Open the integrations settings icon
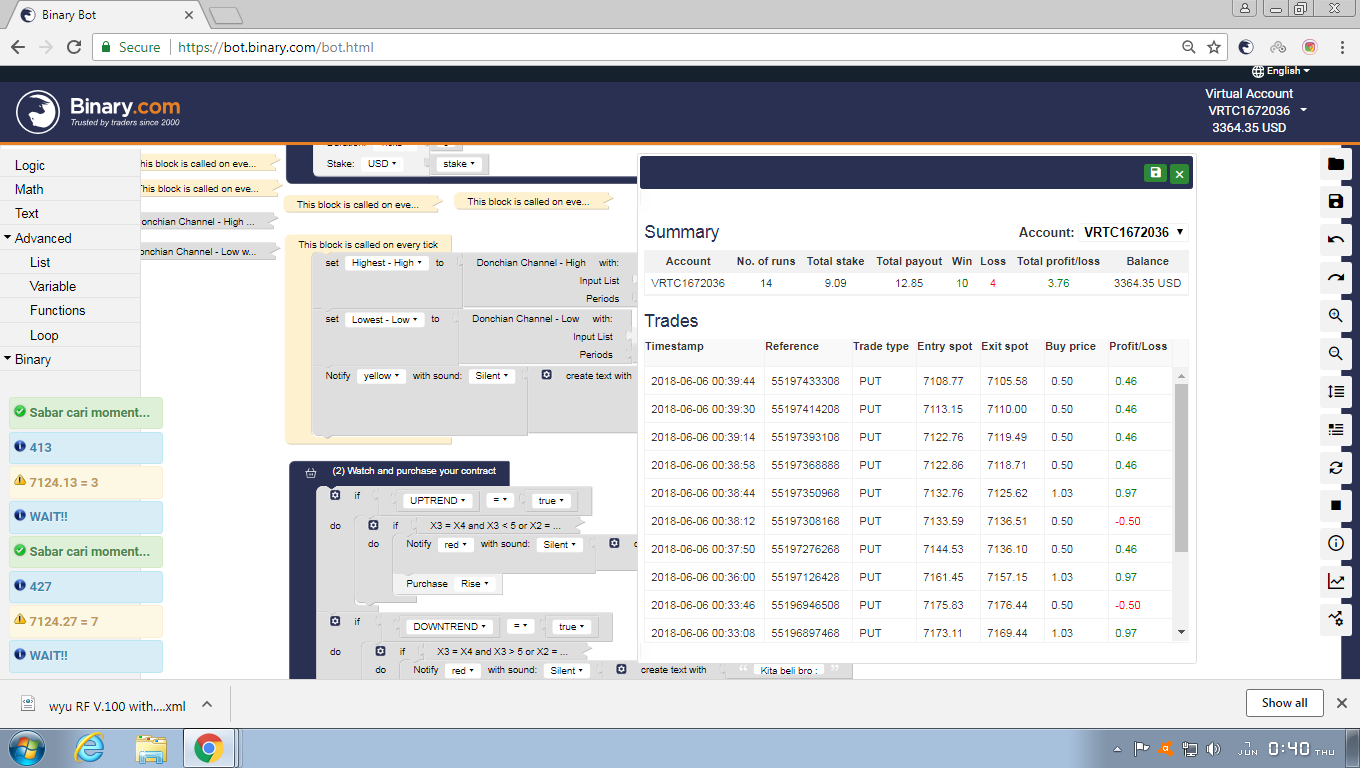 pyautogui.click(x=1335, y=619)
